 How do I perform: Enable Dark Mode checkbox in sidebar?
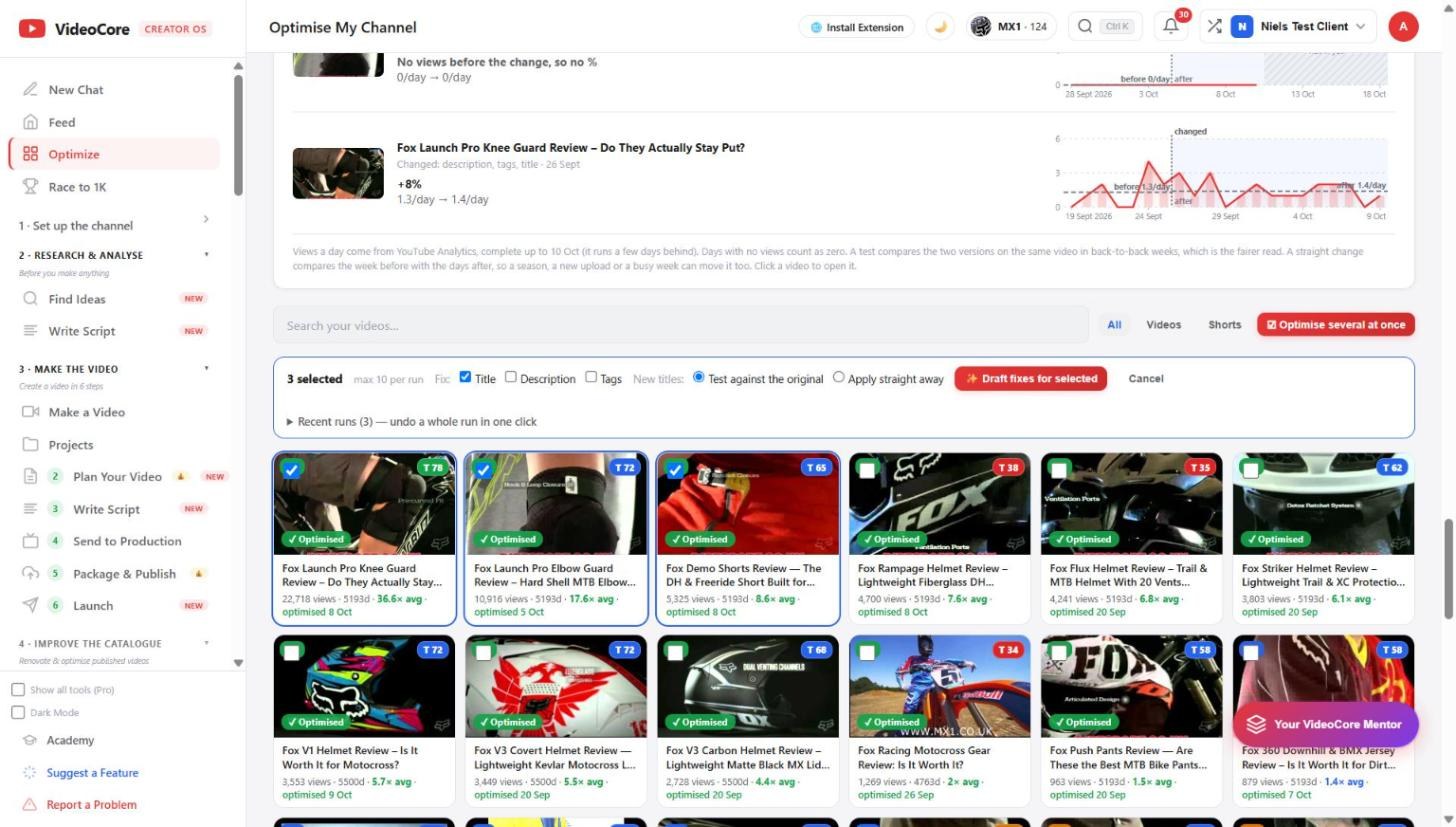18,712
